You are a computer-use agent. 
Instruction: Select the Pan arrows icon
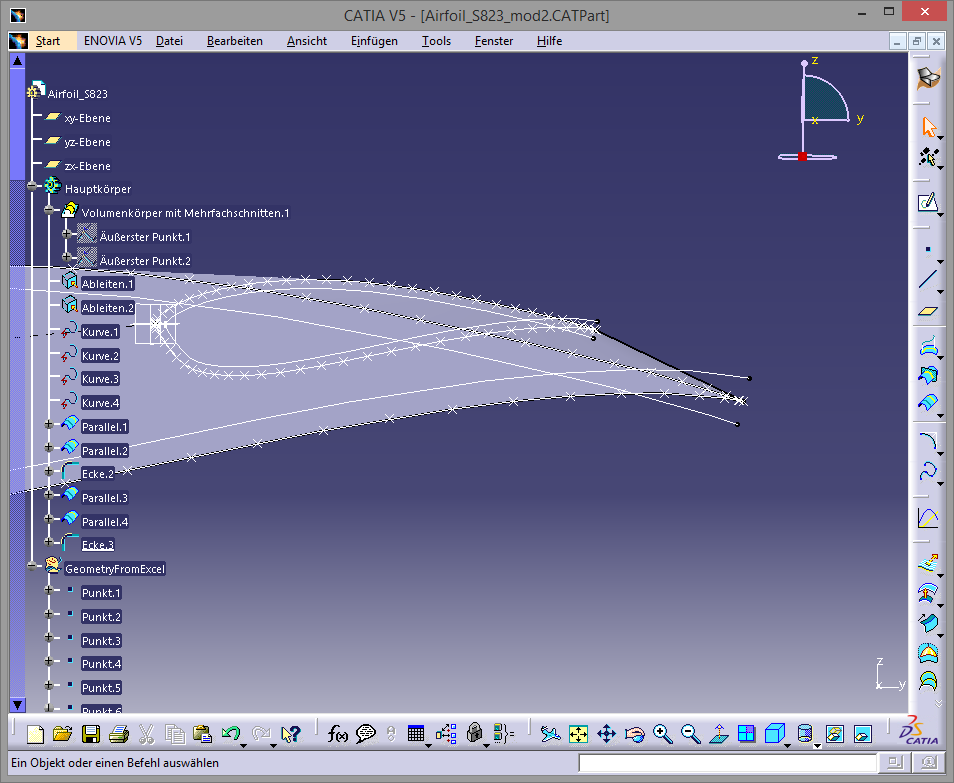pos(607,734)
